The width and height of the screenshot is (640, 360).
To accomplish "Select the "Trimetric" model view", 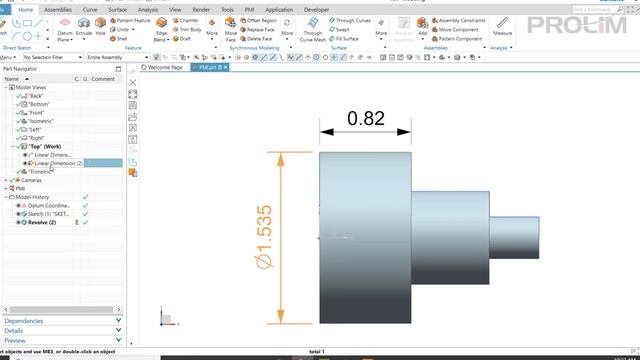I will tap(40, 172).
